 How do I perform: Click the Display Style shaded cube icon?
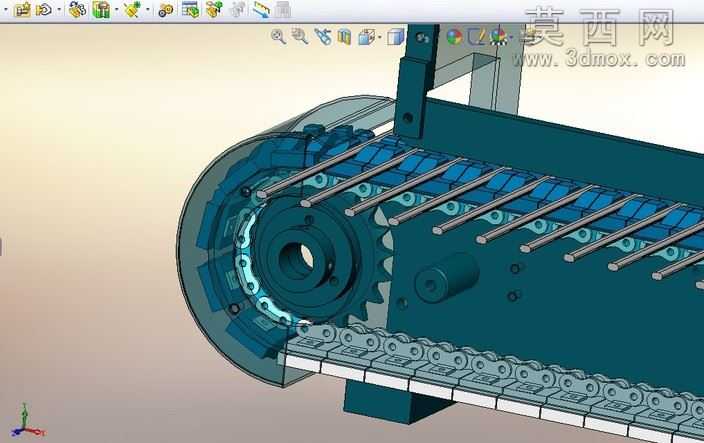396,37
